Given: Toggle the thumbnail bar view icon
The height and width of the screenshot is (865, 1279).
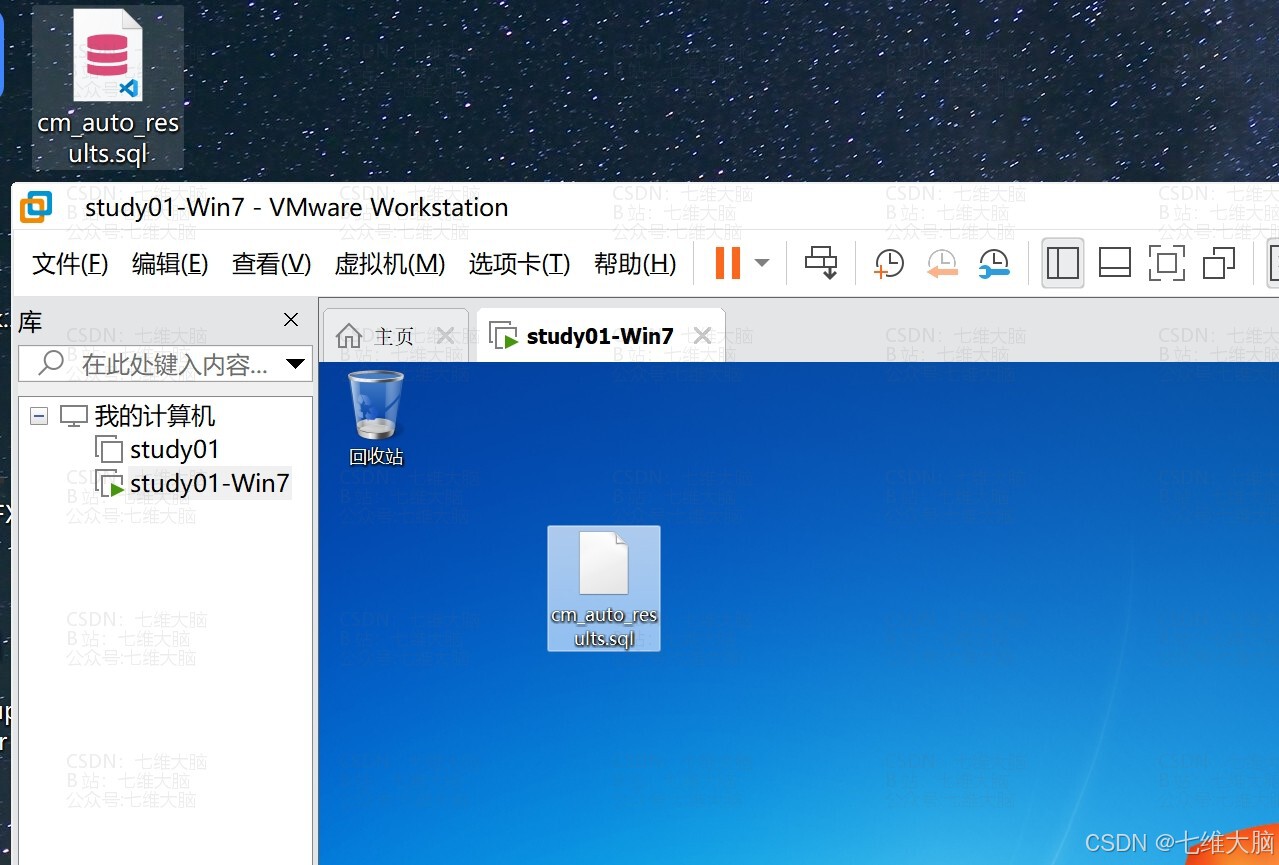Looking at the screenshot, I should coord(1114,264).
